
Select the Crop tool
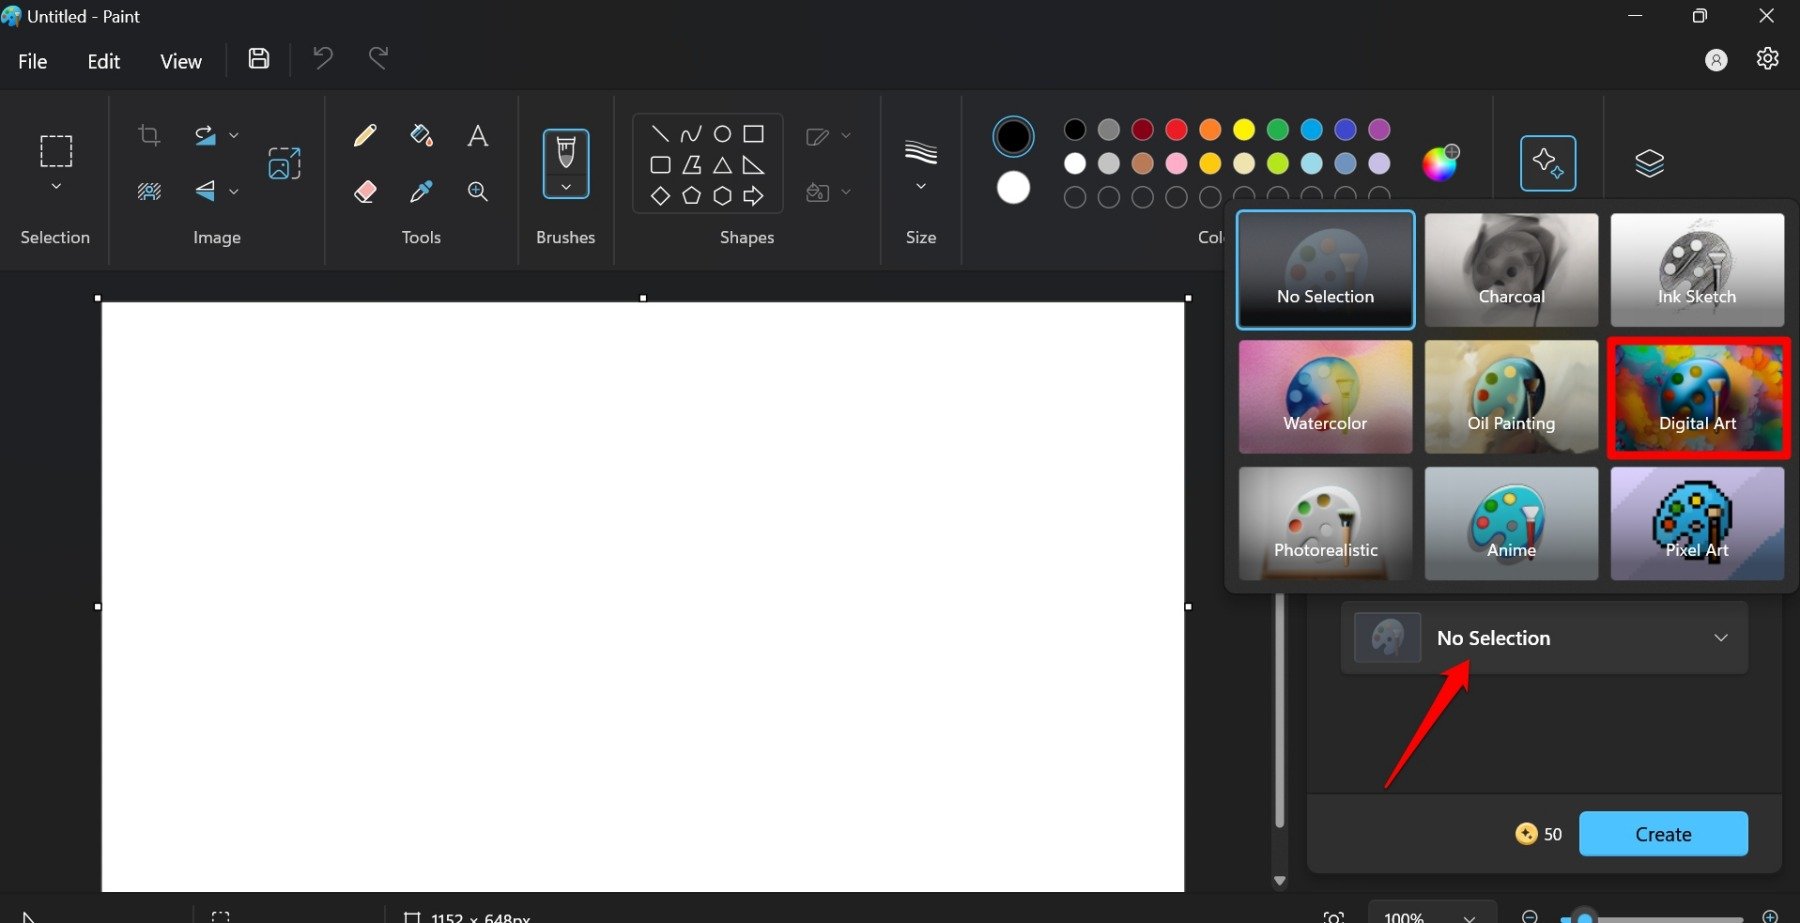coord(149,135)
